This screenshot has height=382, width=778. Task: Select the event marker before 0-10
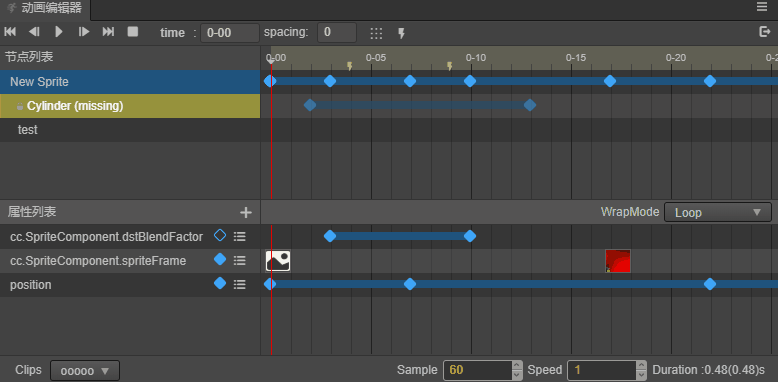click(x=450, y=66)
